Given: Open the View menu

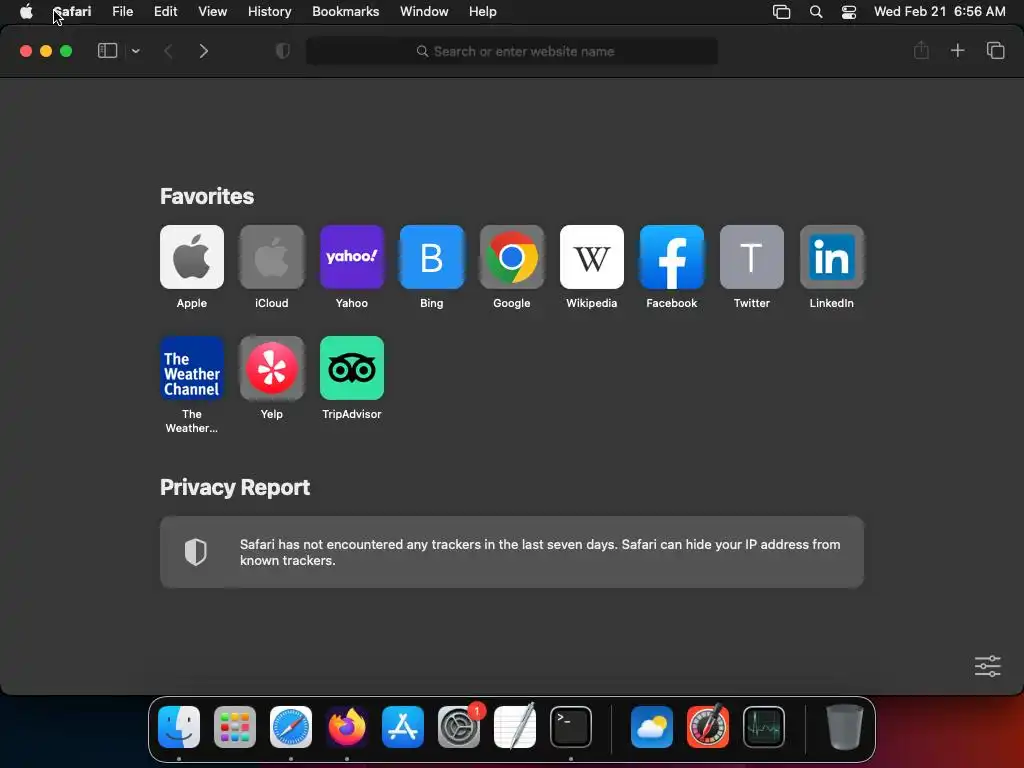Looking at the screenshot, I should tap(212, 12).
